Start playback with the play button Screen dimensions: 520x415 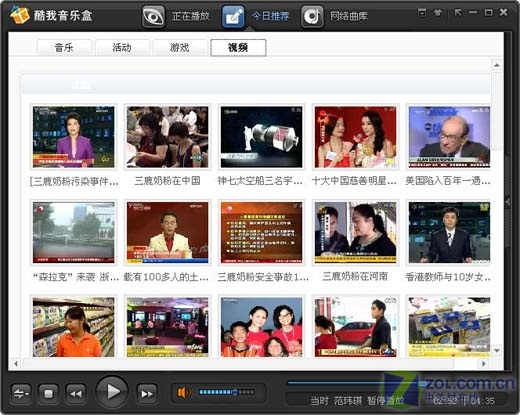(112, 392)
